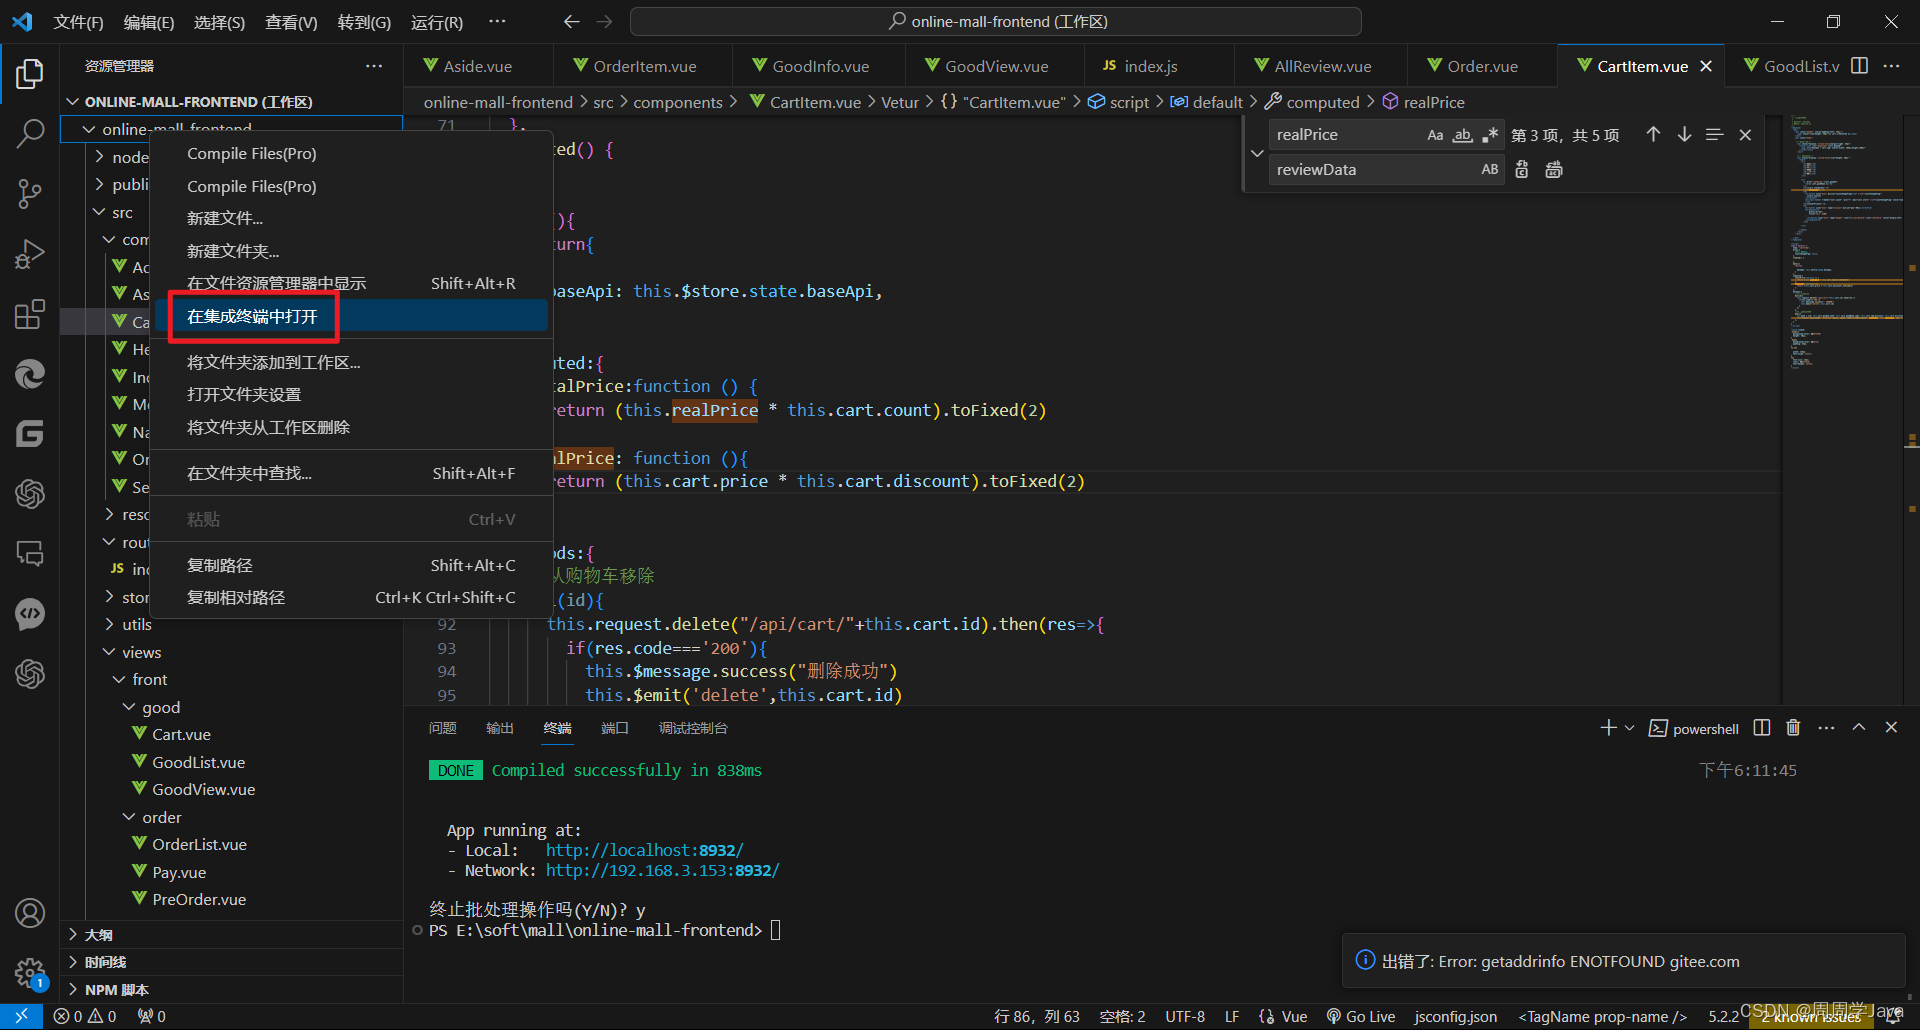This screenshot has width=1920, height=1030.
Task: Choose 新建文件夹... from context menu
Action: 351,251
